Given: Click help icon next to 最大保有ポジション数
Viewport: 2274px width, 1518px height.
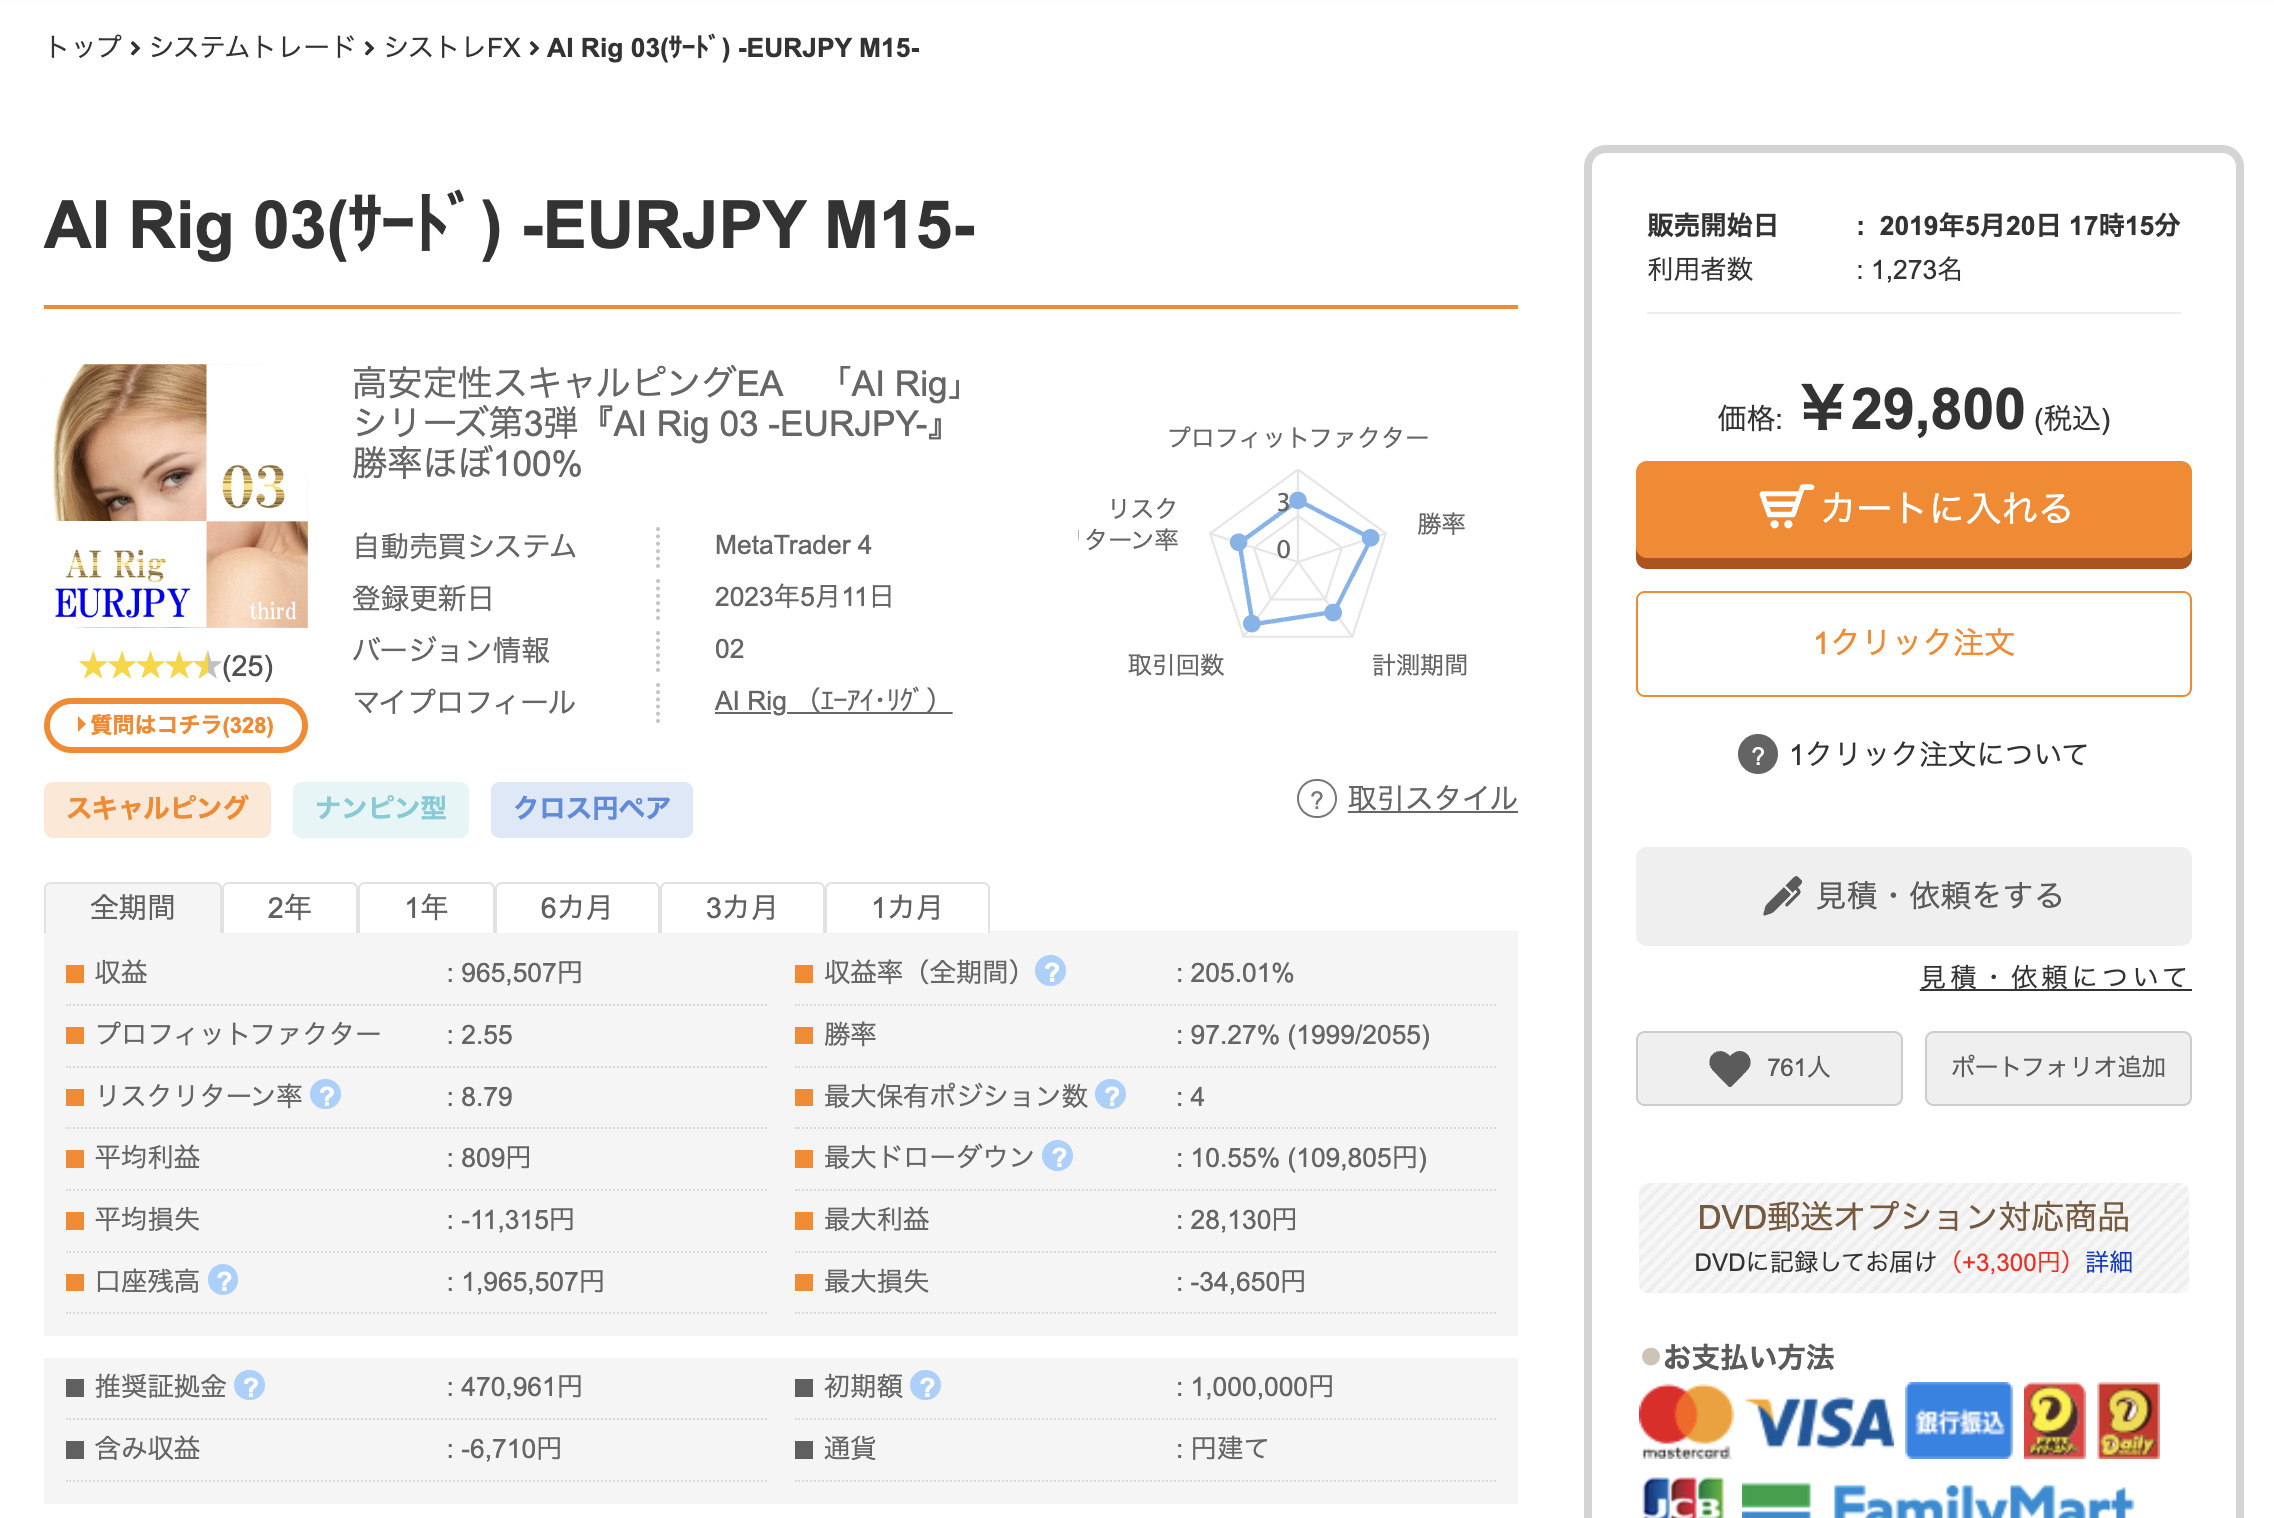Looking at the screenshot, I should click(1110, 1095).
